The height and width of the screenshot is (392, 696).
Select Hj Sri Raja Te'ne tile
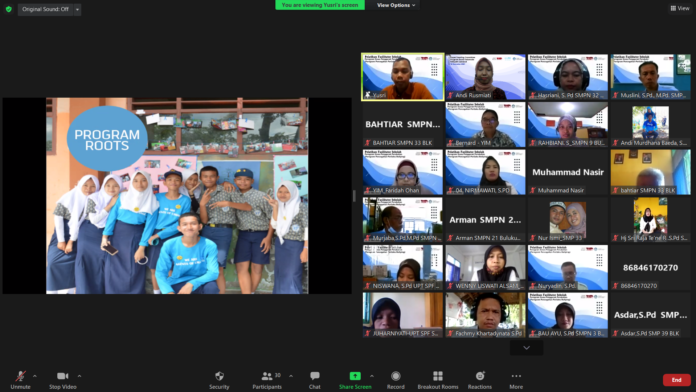[x=650, y=219]
